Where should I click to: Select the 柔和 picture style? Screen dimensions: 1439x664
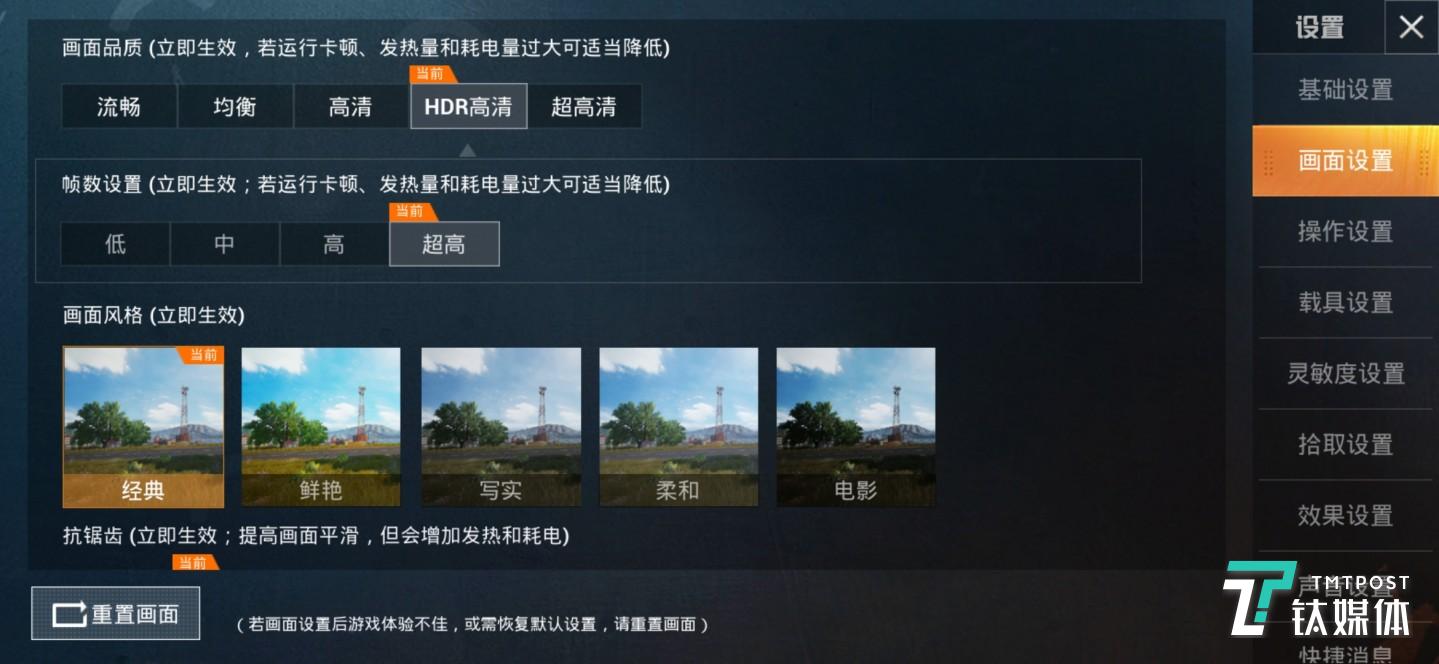pos(678,427)
